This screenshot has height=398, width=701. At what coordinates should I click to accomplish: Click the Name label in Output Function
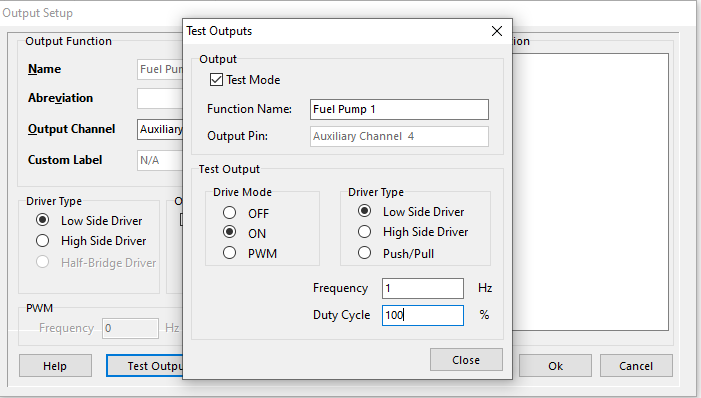[44, 69]
